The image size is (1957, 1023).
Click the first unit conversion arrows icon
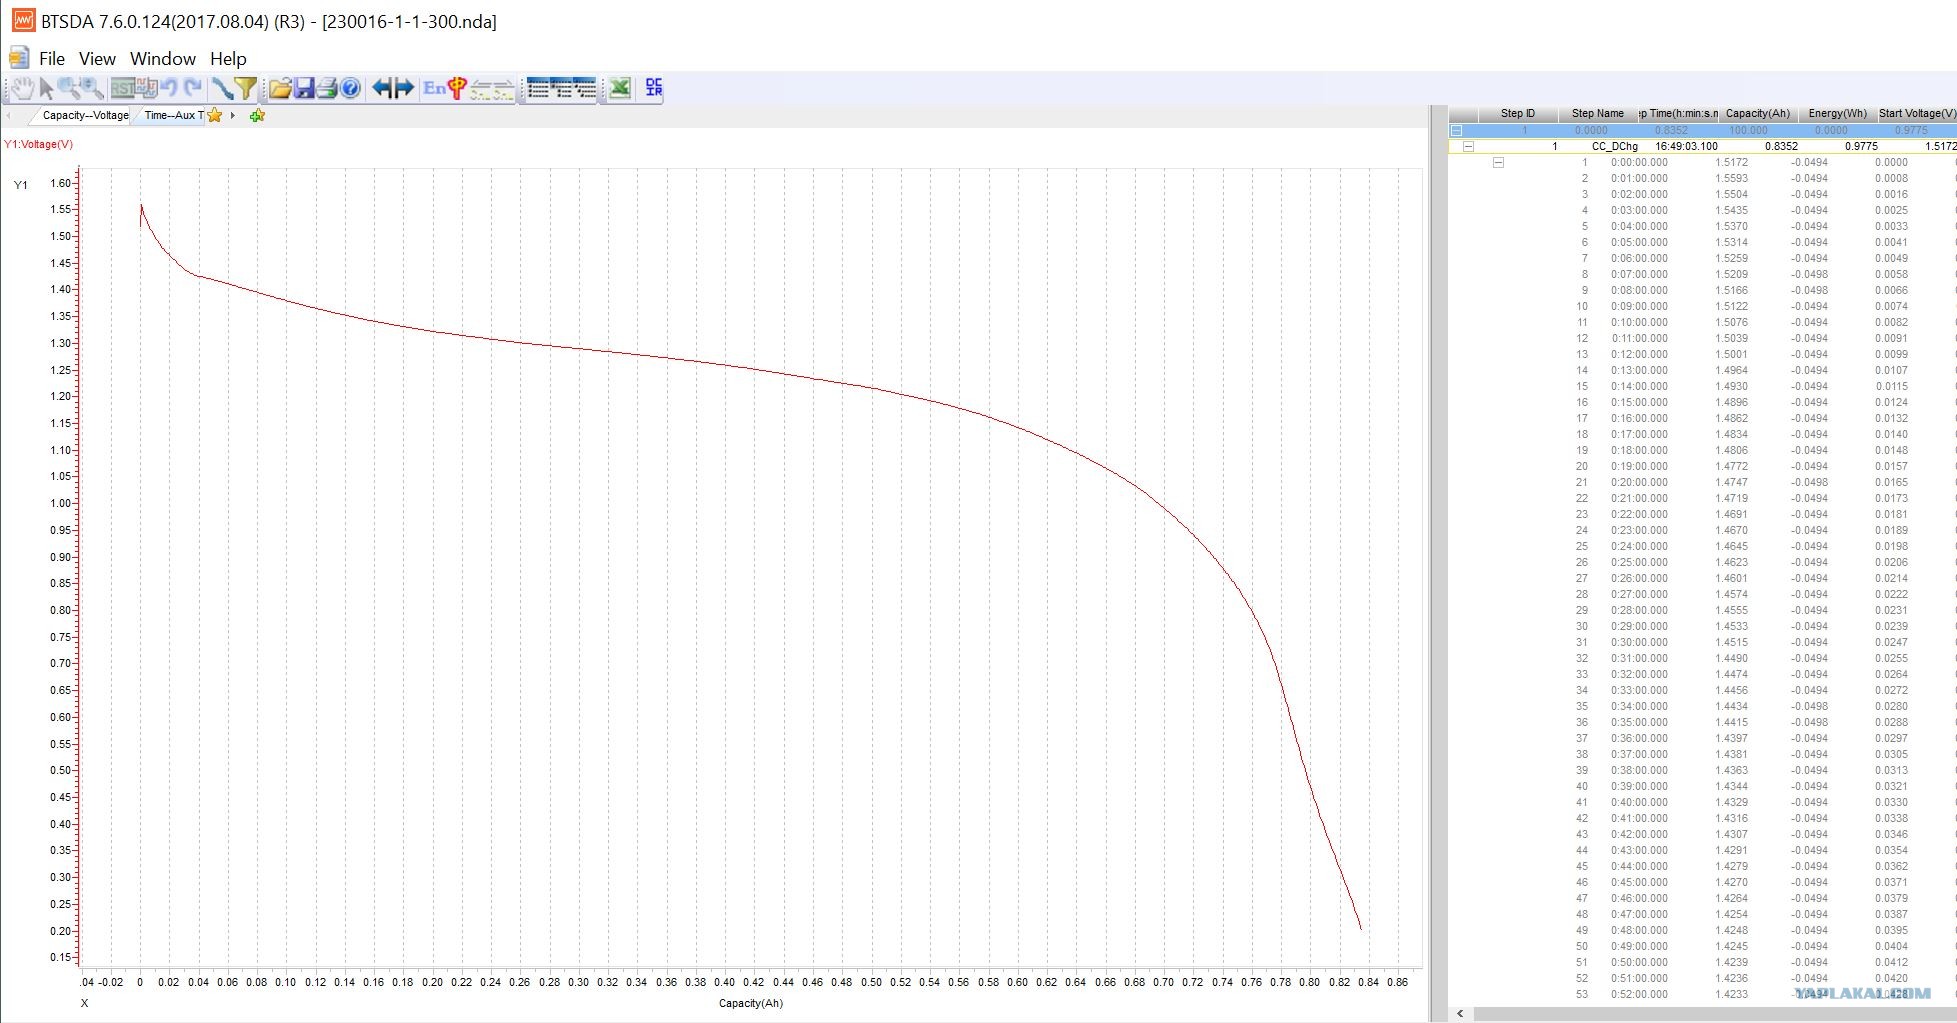pyautogui.click(x=481, y=89)
